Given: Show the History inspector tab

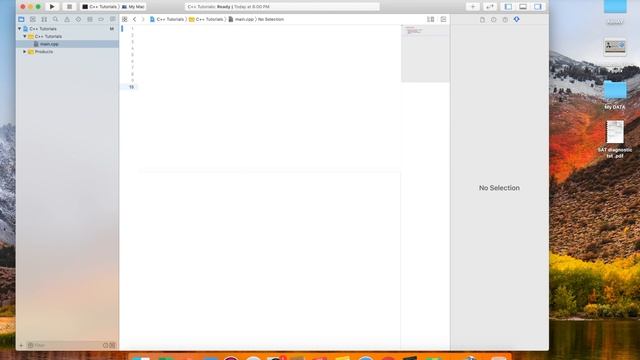Looking at the screenshot, I should [x=493, y=19].
